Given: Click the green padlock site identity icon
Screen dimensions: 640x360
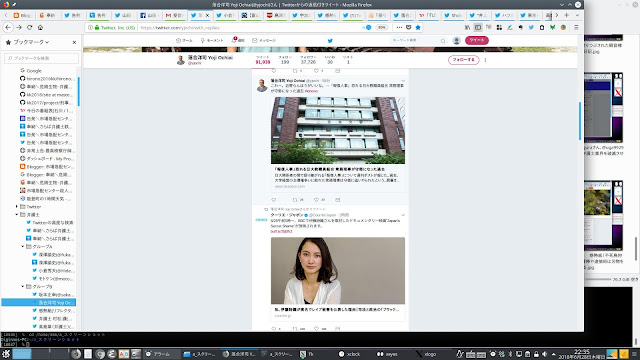Looking at the screenshot, I should pos(97,27).
